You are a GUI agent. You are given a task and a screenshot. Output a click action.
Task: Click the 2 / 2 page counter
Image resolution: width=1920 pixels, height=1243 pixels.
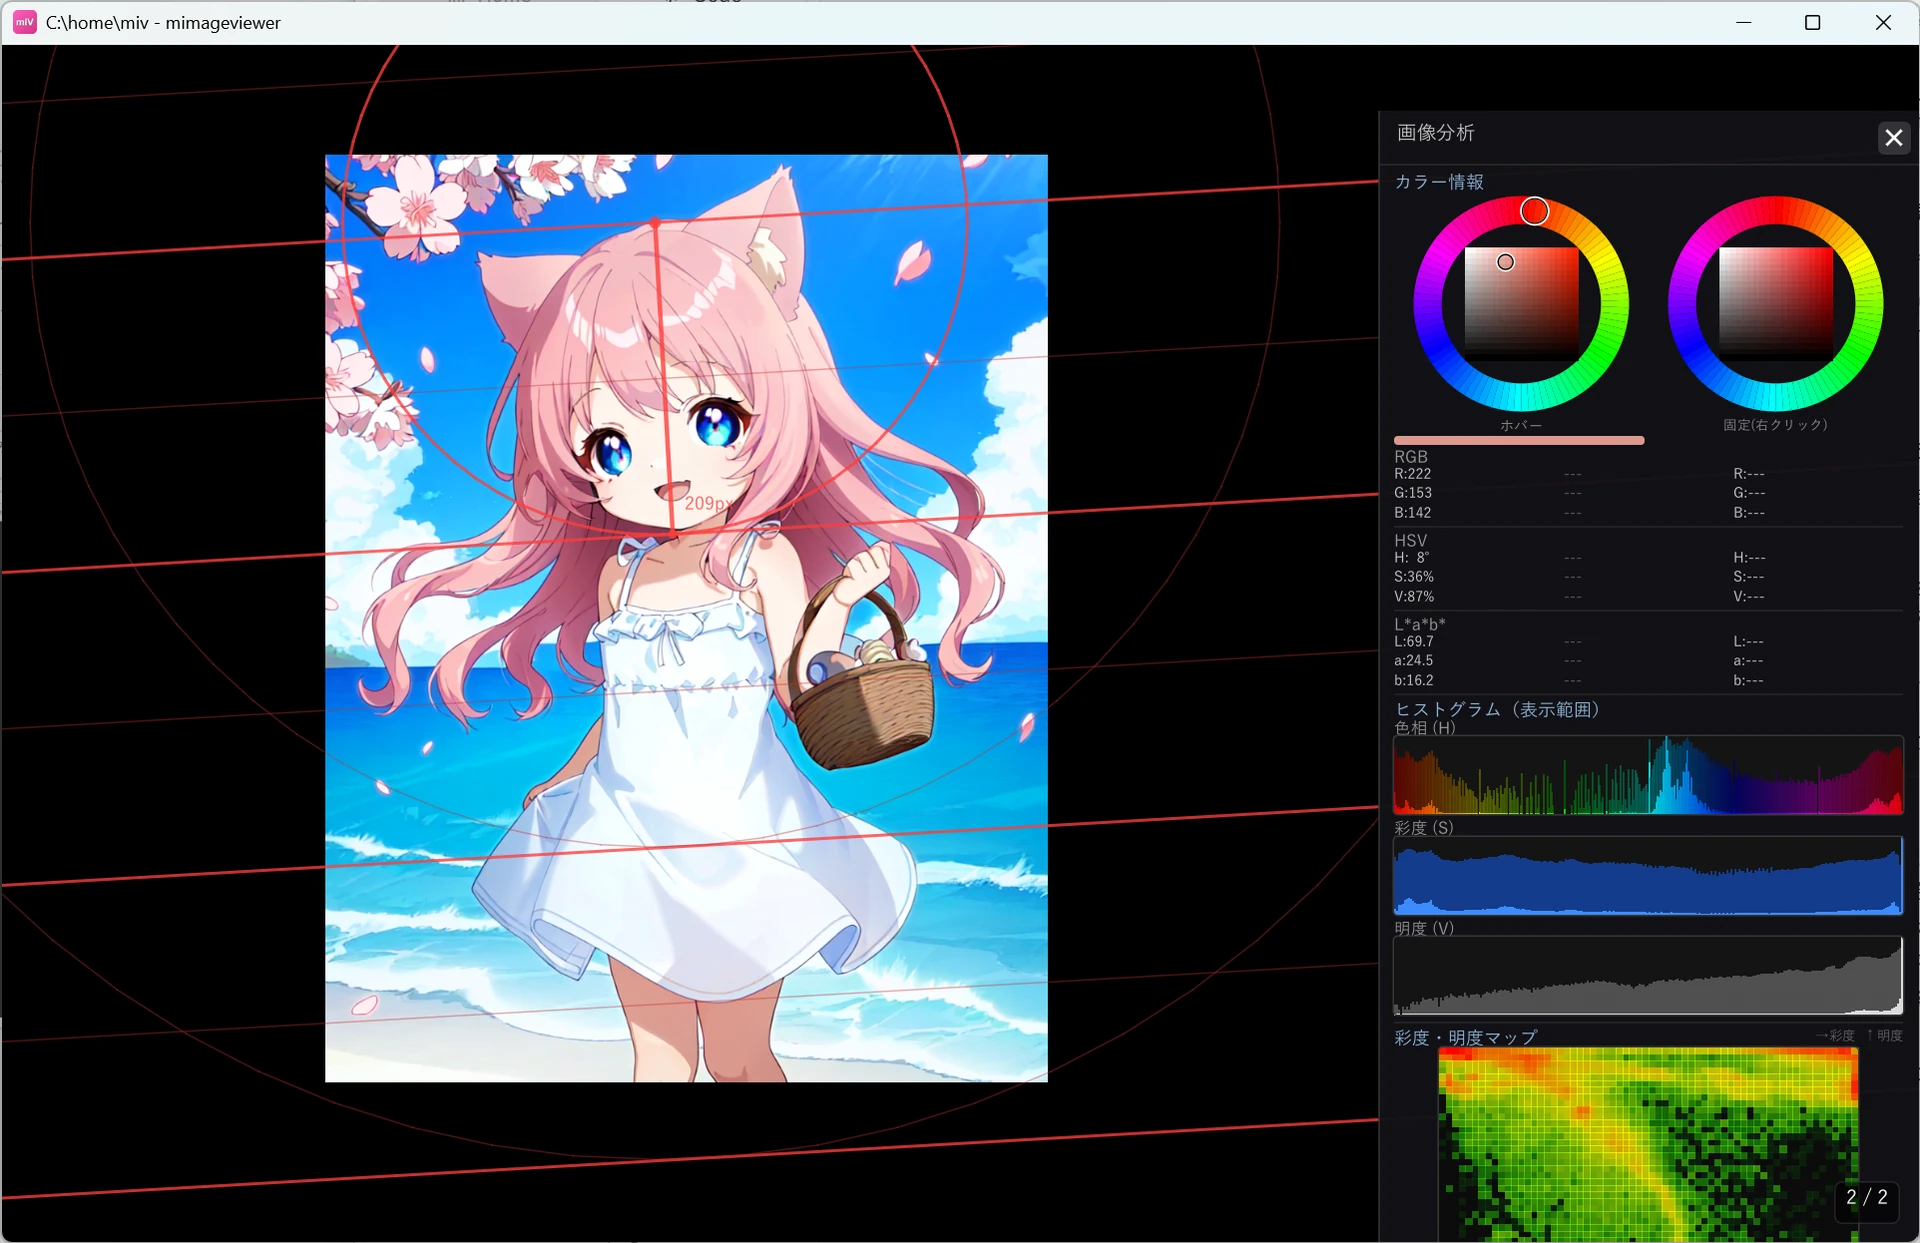click(1867, 1197)
